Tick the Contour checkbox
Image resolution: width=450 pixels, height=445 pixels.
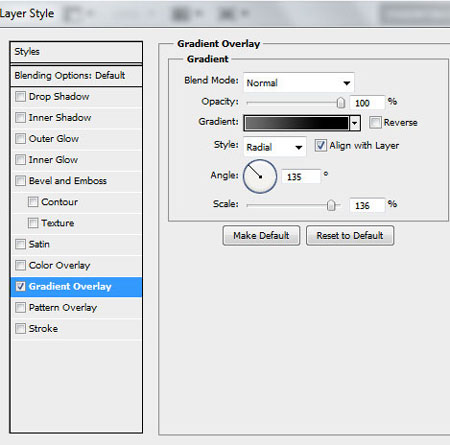click(33, 202)
